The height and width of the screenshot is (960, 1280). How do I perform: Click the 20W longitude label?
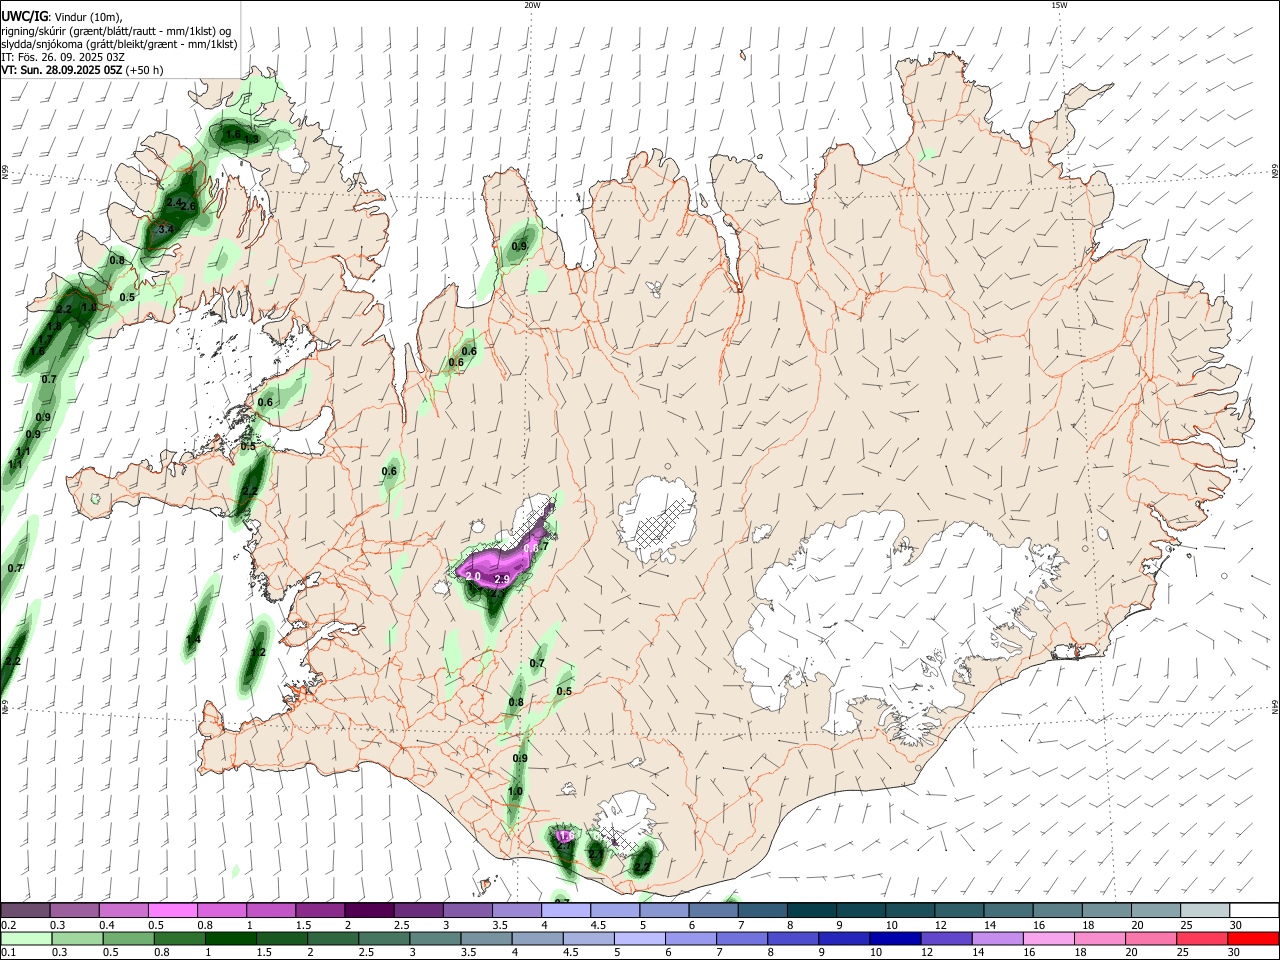[532, 5]
